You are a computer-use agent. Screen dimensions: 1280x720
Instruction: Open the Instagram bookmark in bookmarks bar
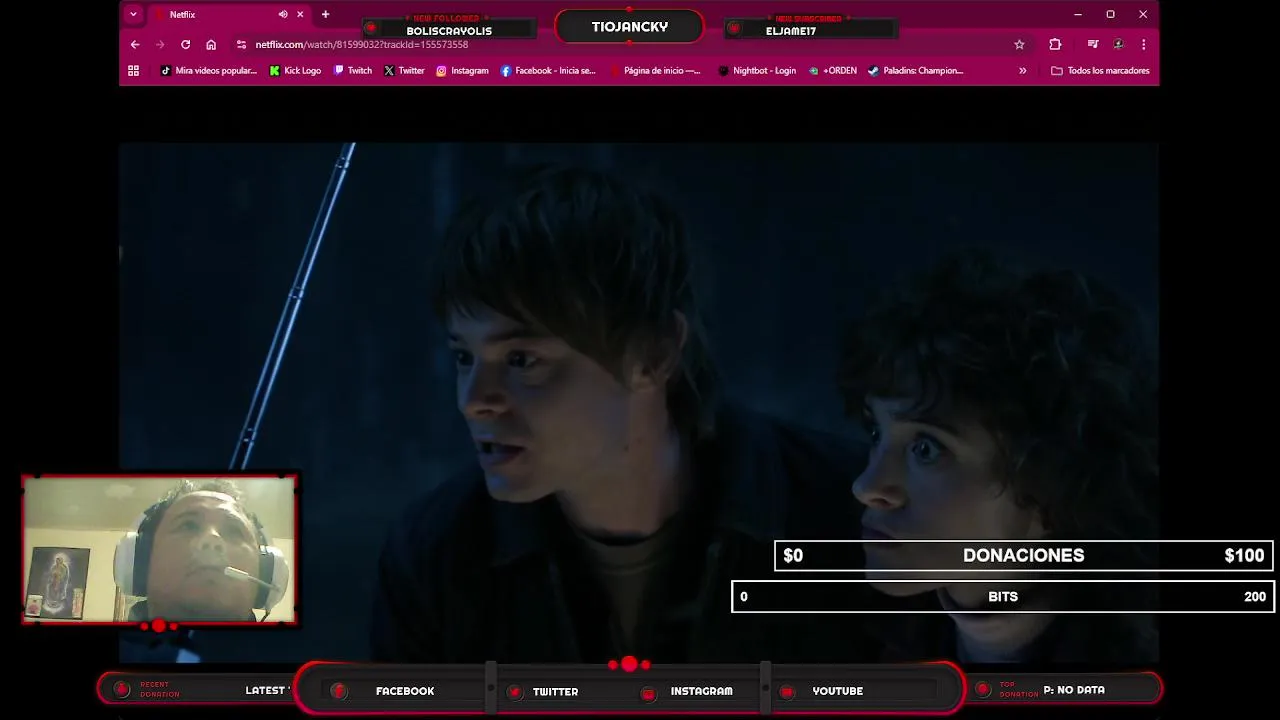(x=462, y=71)
